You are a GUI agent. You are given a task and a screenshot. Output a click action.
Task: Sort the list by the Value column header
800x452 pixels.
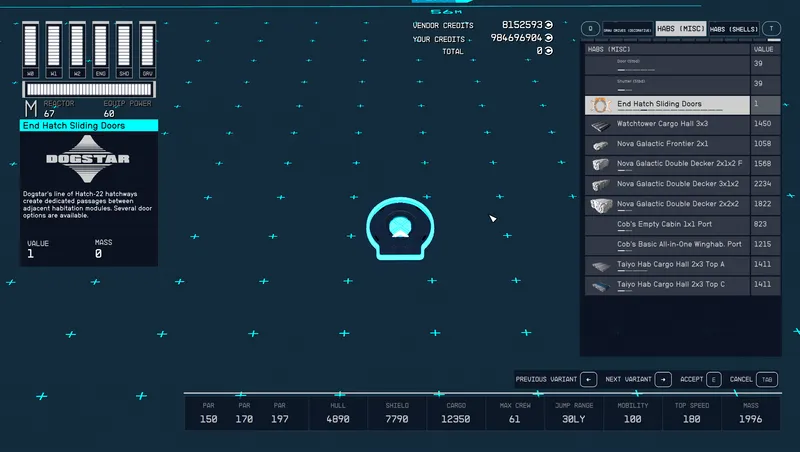point(765,49)
